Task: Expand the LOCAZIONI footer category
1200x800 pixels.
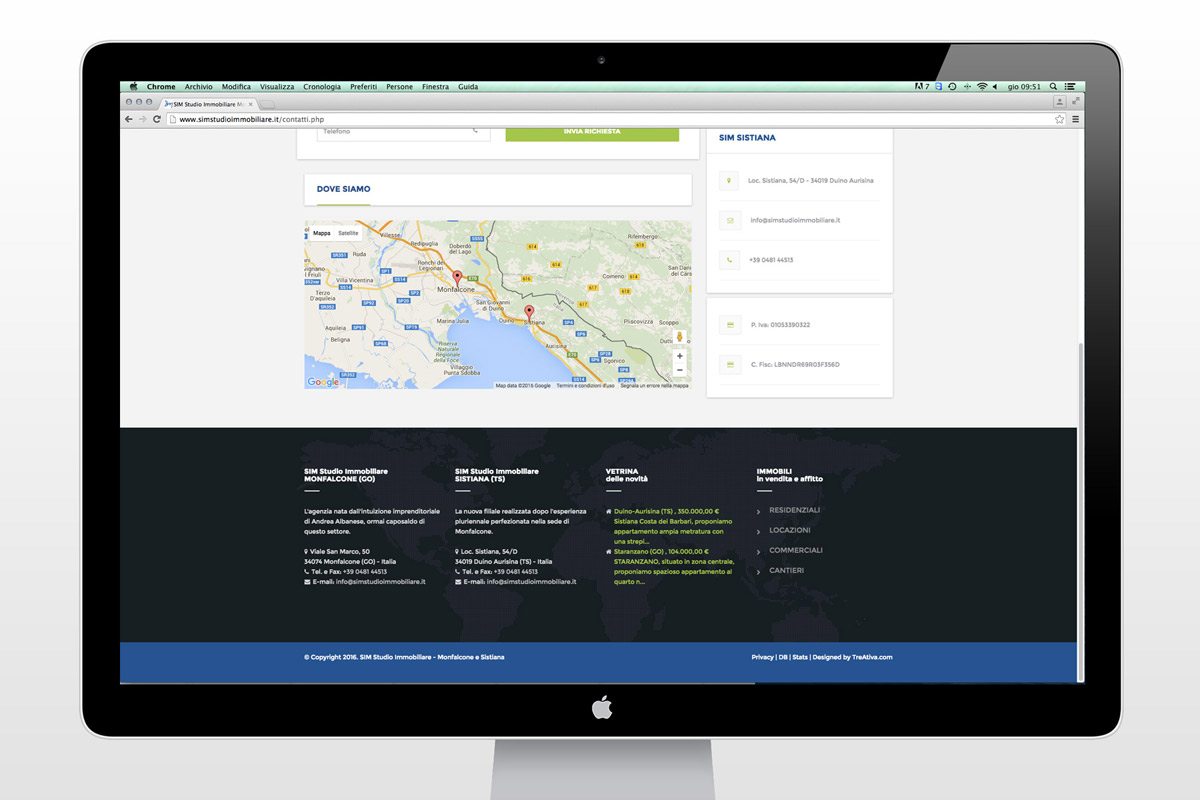Action: point(789,530)
